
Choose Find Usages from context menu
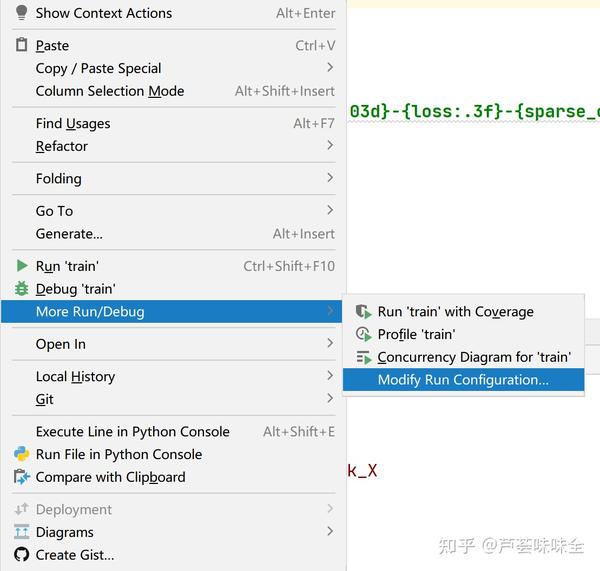(73, 123)
